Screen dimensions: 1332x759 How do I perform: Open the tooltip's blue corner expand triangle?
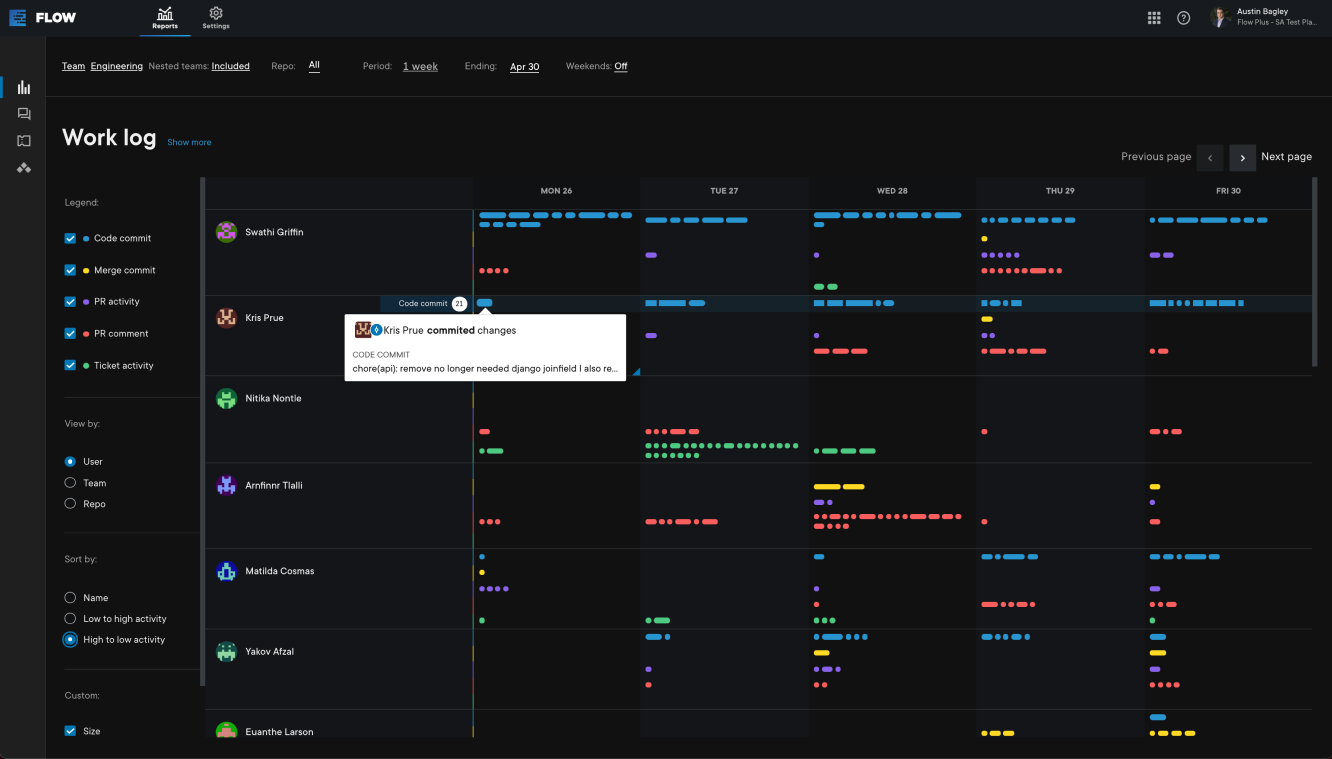(x=635, y=372)
